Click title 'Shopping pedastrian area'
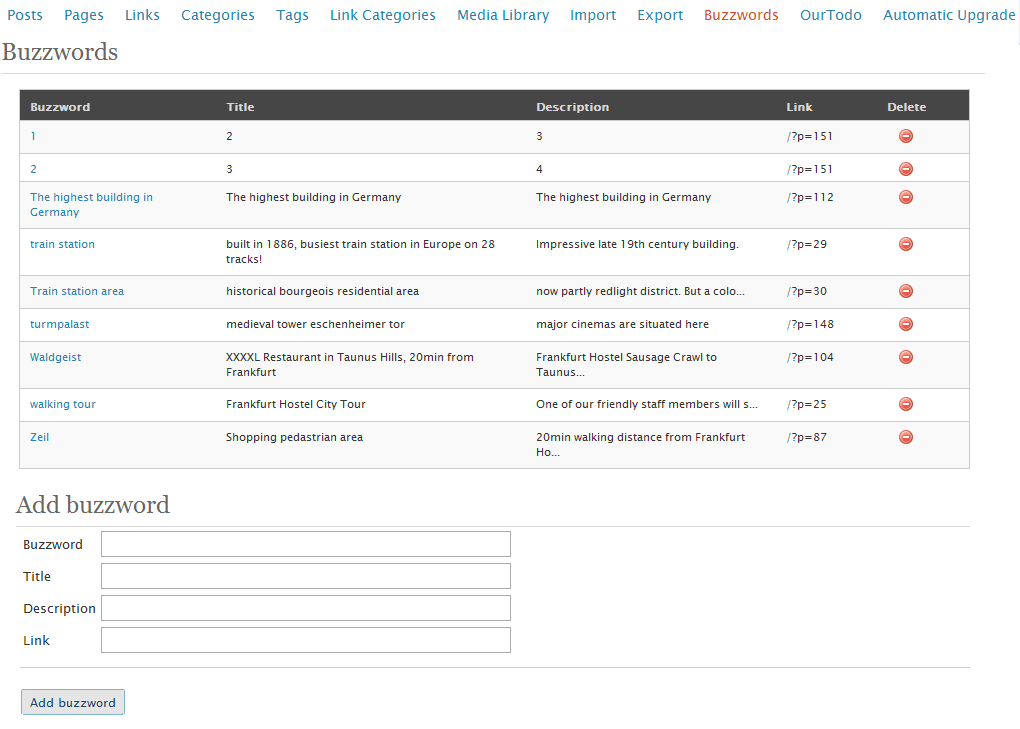This screenshot has height=729, width=1020. tap(295, 437)
